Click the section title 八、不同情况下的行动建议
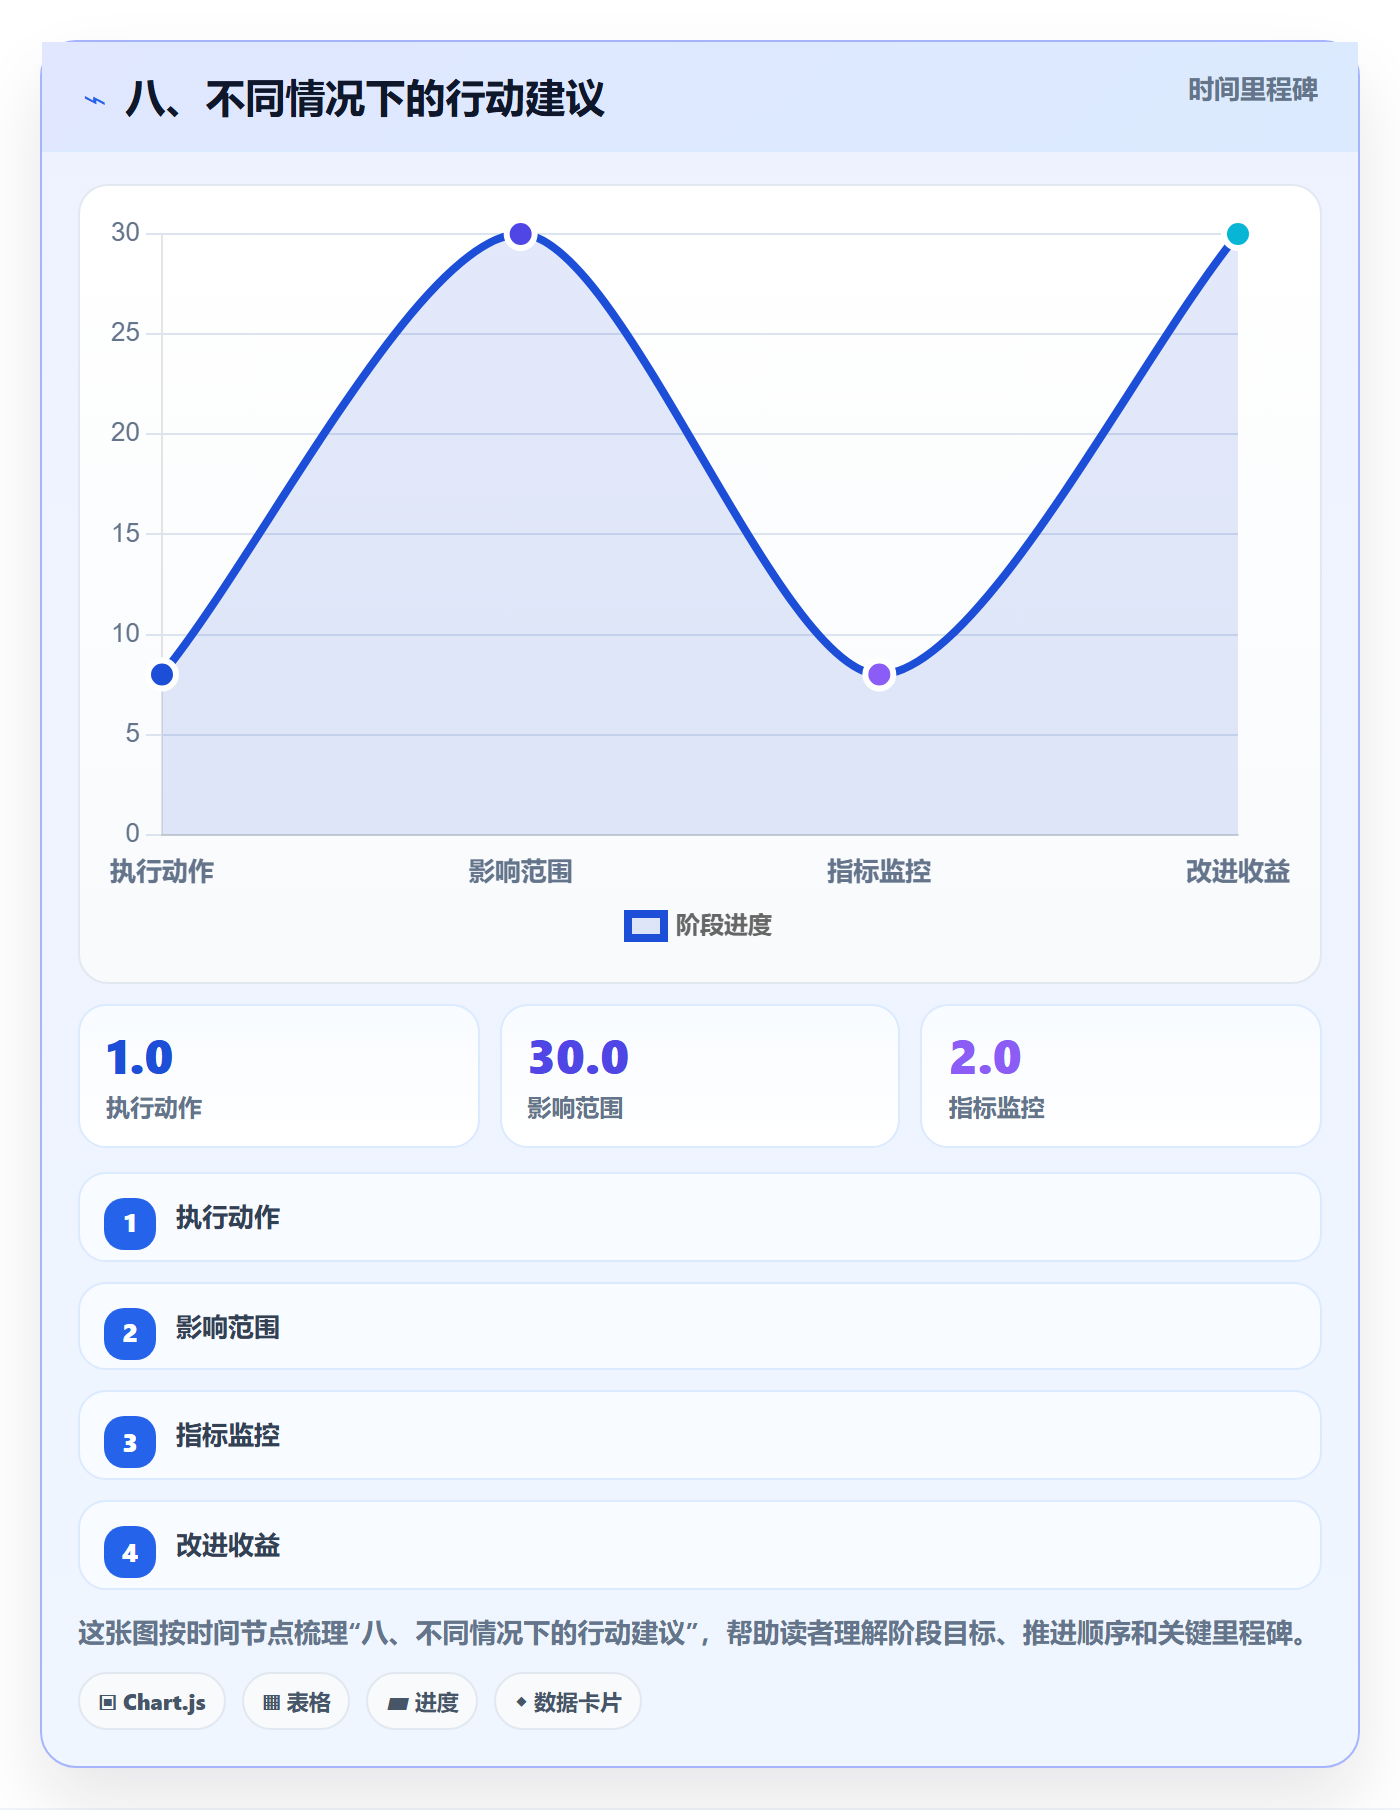This screenshot has width=1400, height=1810. [365, 99]
